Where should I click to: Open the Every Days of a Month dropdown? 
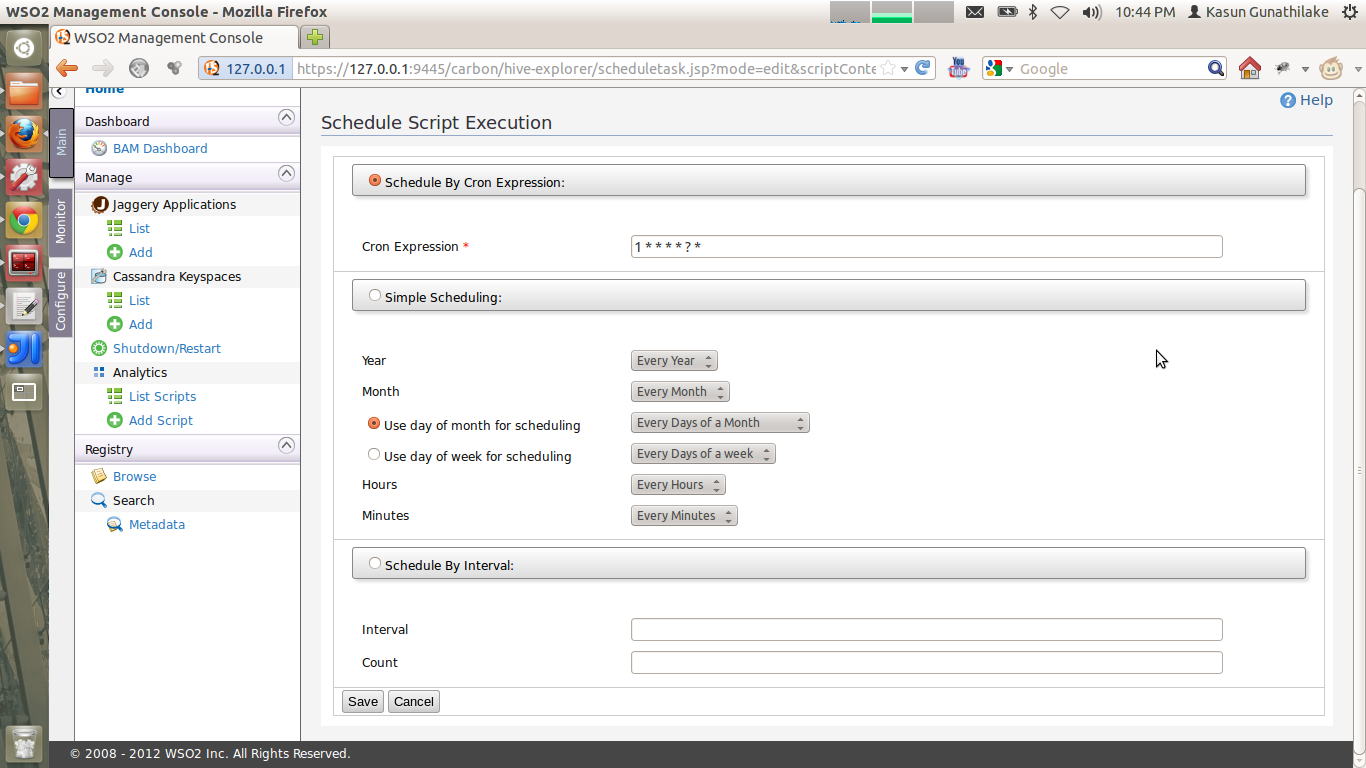click(x=720, y=423)
